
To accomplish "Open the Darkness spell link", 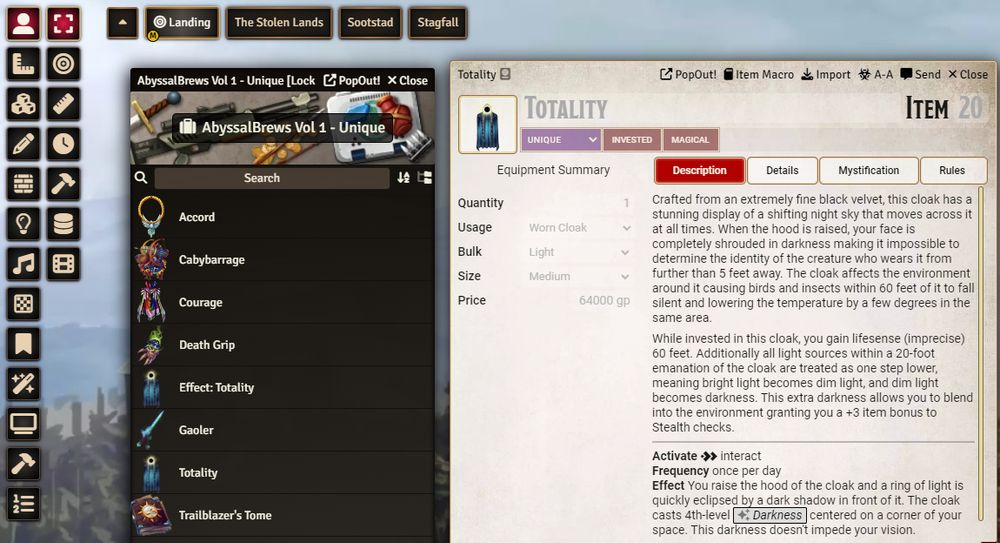I will (x=770, y=515).
